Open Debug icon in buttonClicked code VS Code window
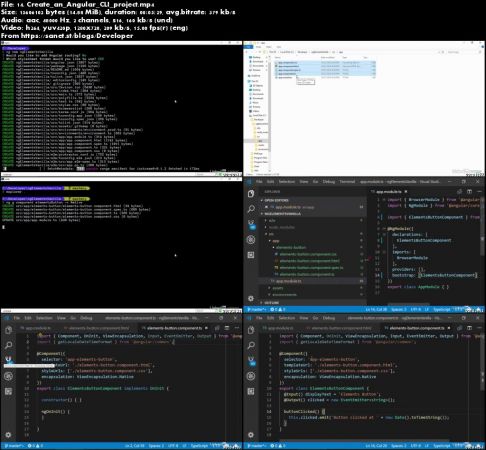This screenshot has width=486, height=450. pyautogui.click(x=251, y=376)
